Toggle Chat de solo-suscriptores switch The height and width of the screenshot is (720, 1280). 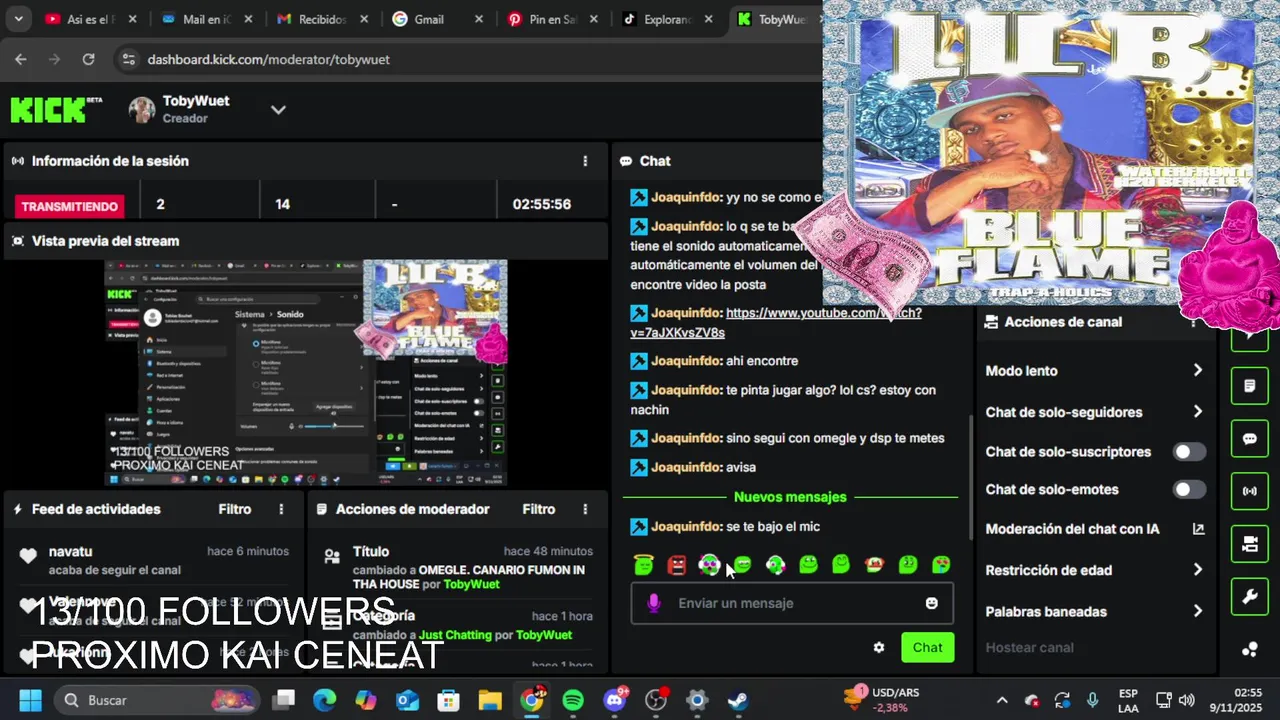click(x=1189, y=452)
